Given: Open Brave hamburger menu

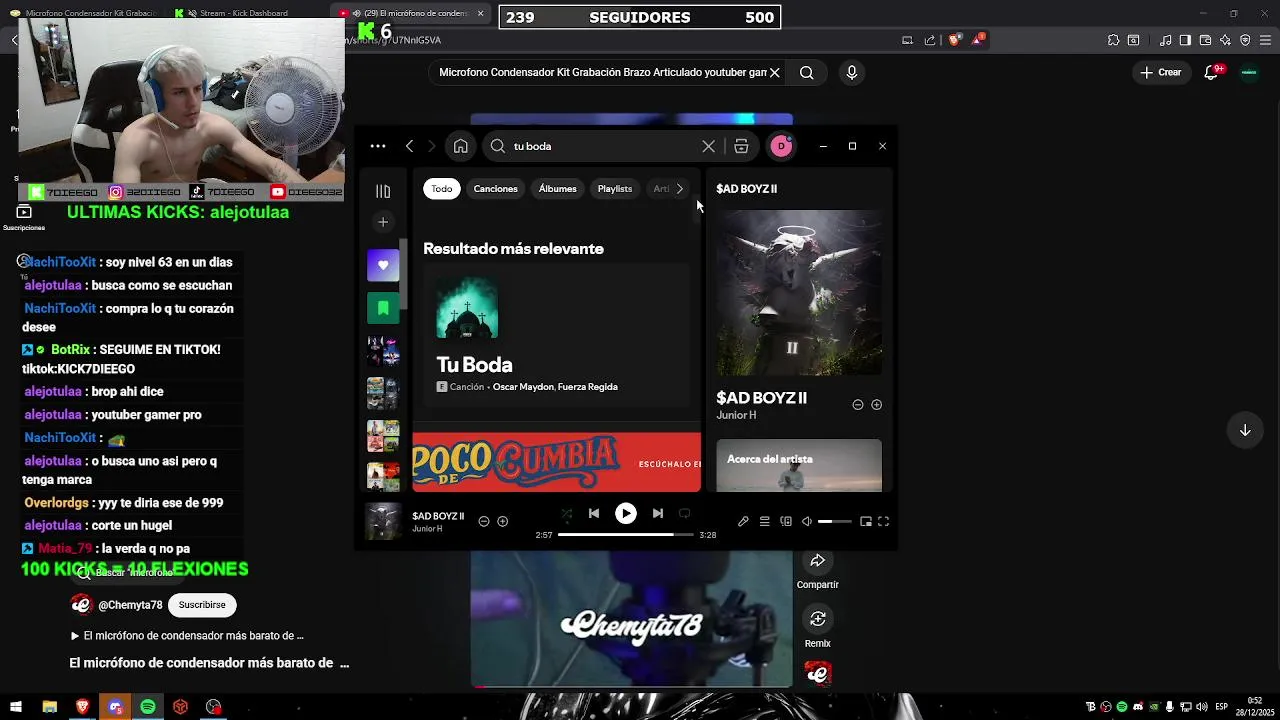Looking at the screenshot, I should pos(1266,40).
